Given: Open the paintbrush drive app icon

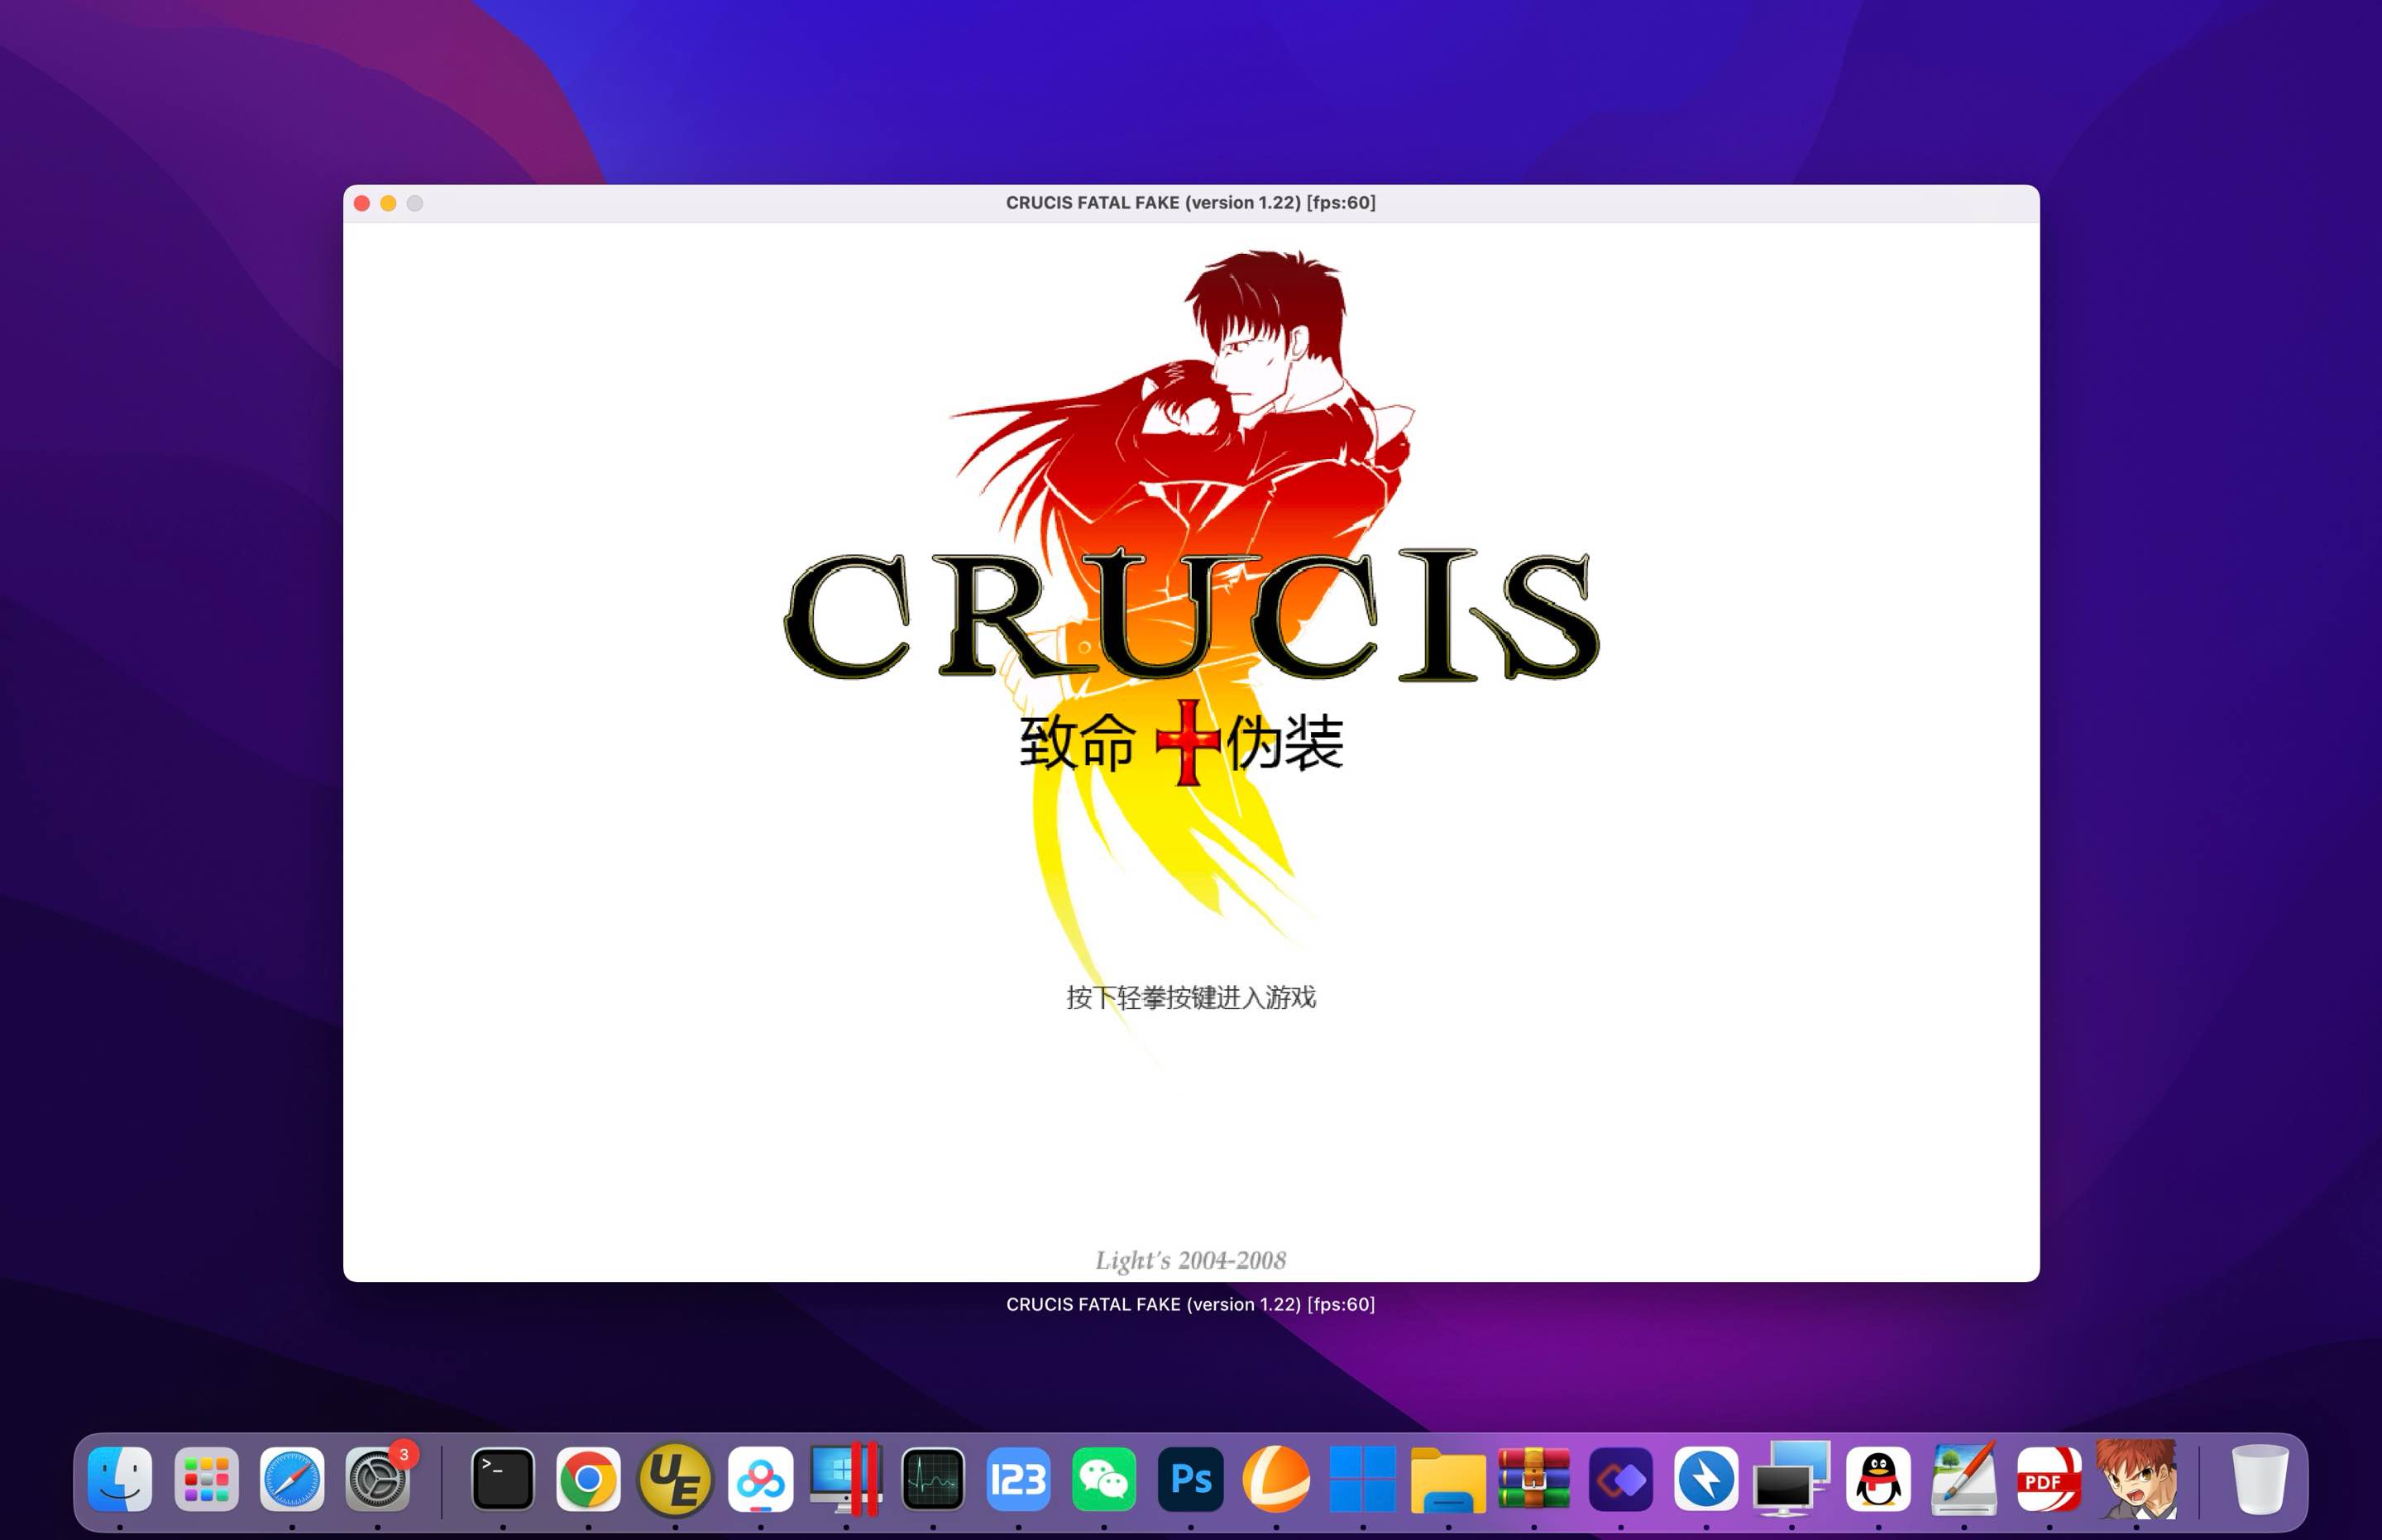Looking at the screenshot, I should coord(1964,1479).
